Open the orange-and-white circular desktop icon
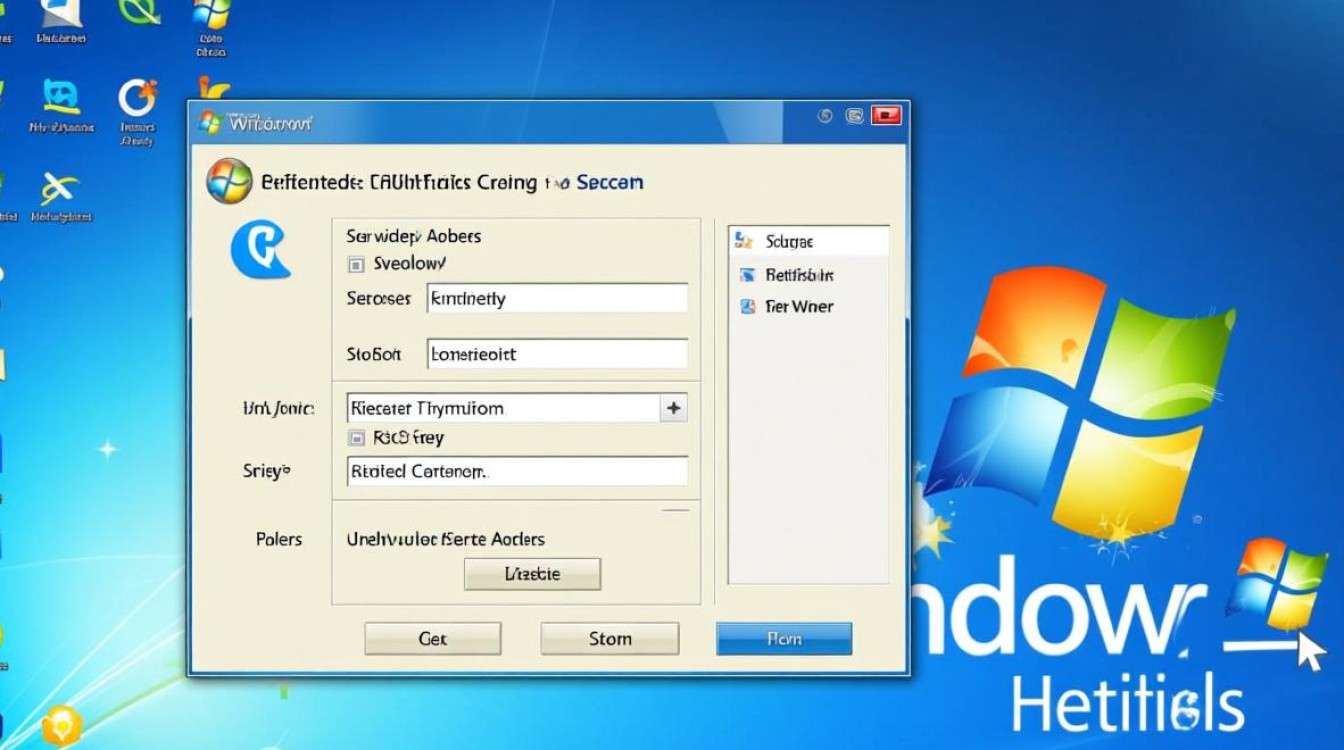The height and width of the screenshot is (750, 1344). pyautogui.click(x=137, y=99)
